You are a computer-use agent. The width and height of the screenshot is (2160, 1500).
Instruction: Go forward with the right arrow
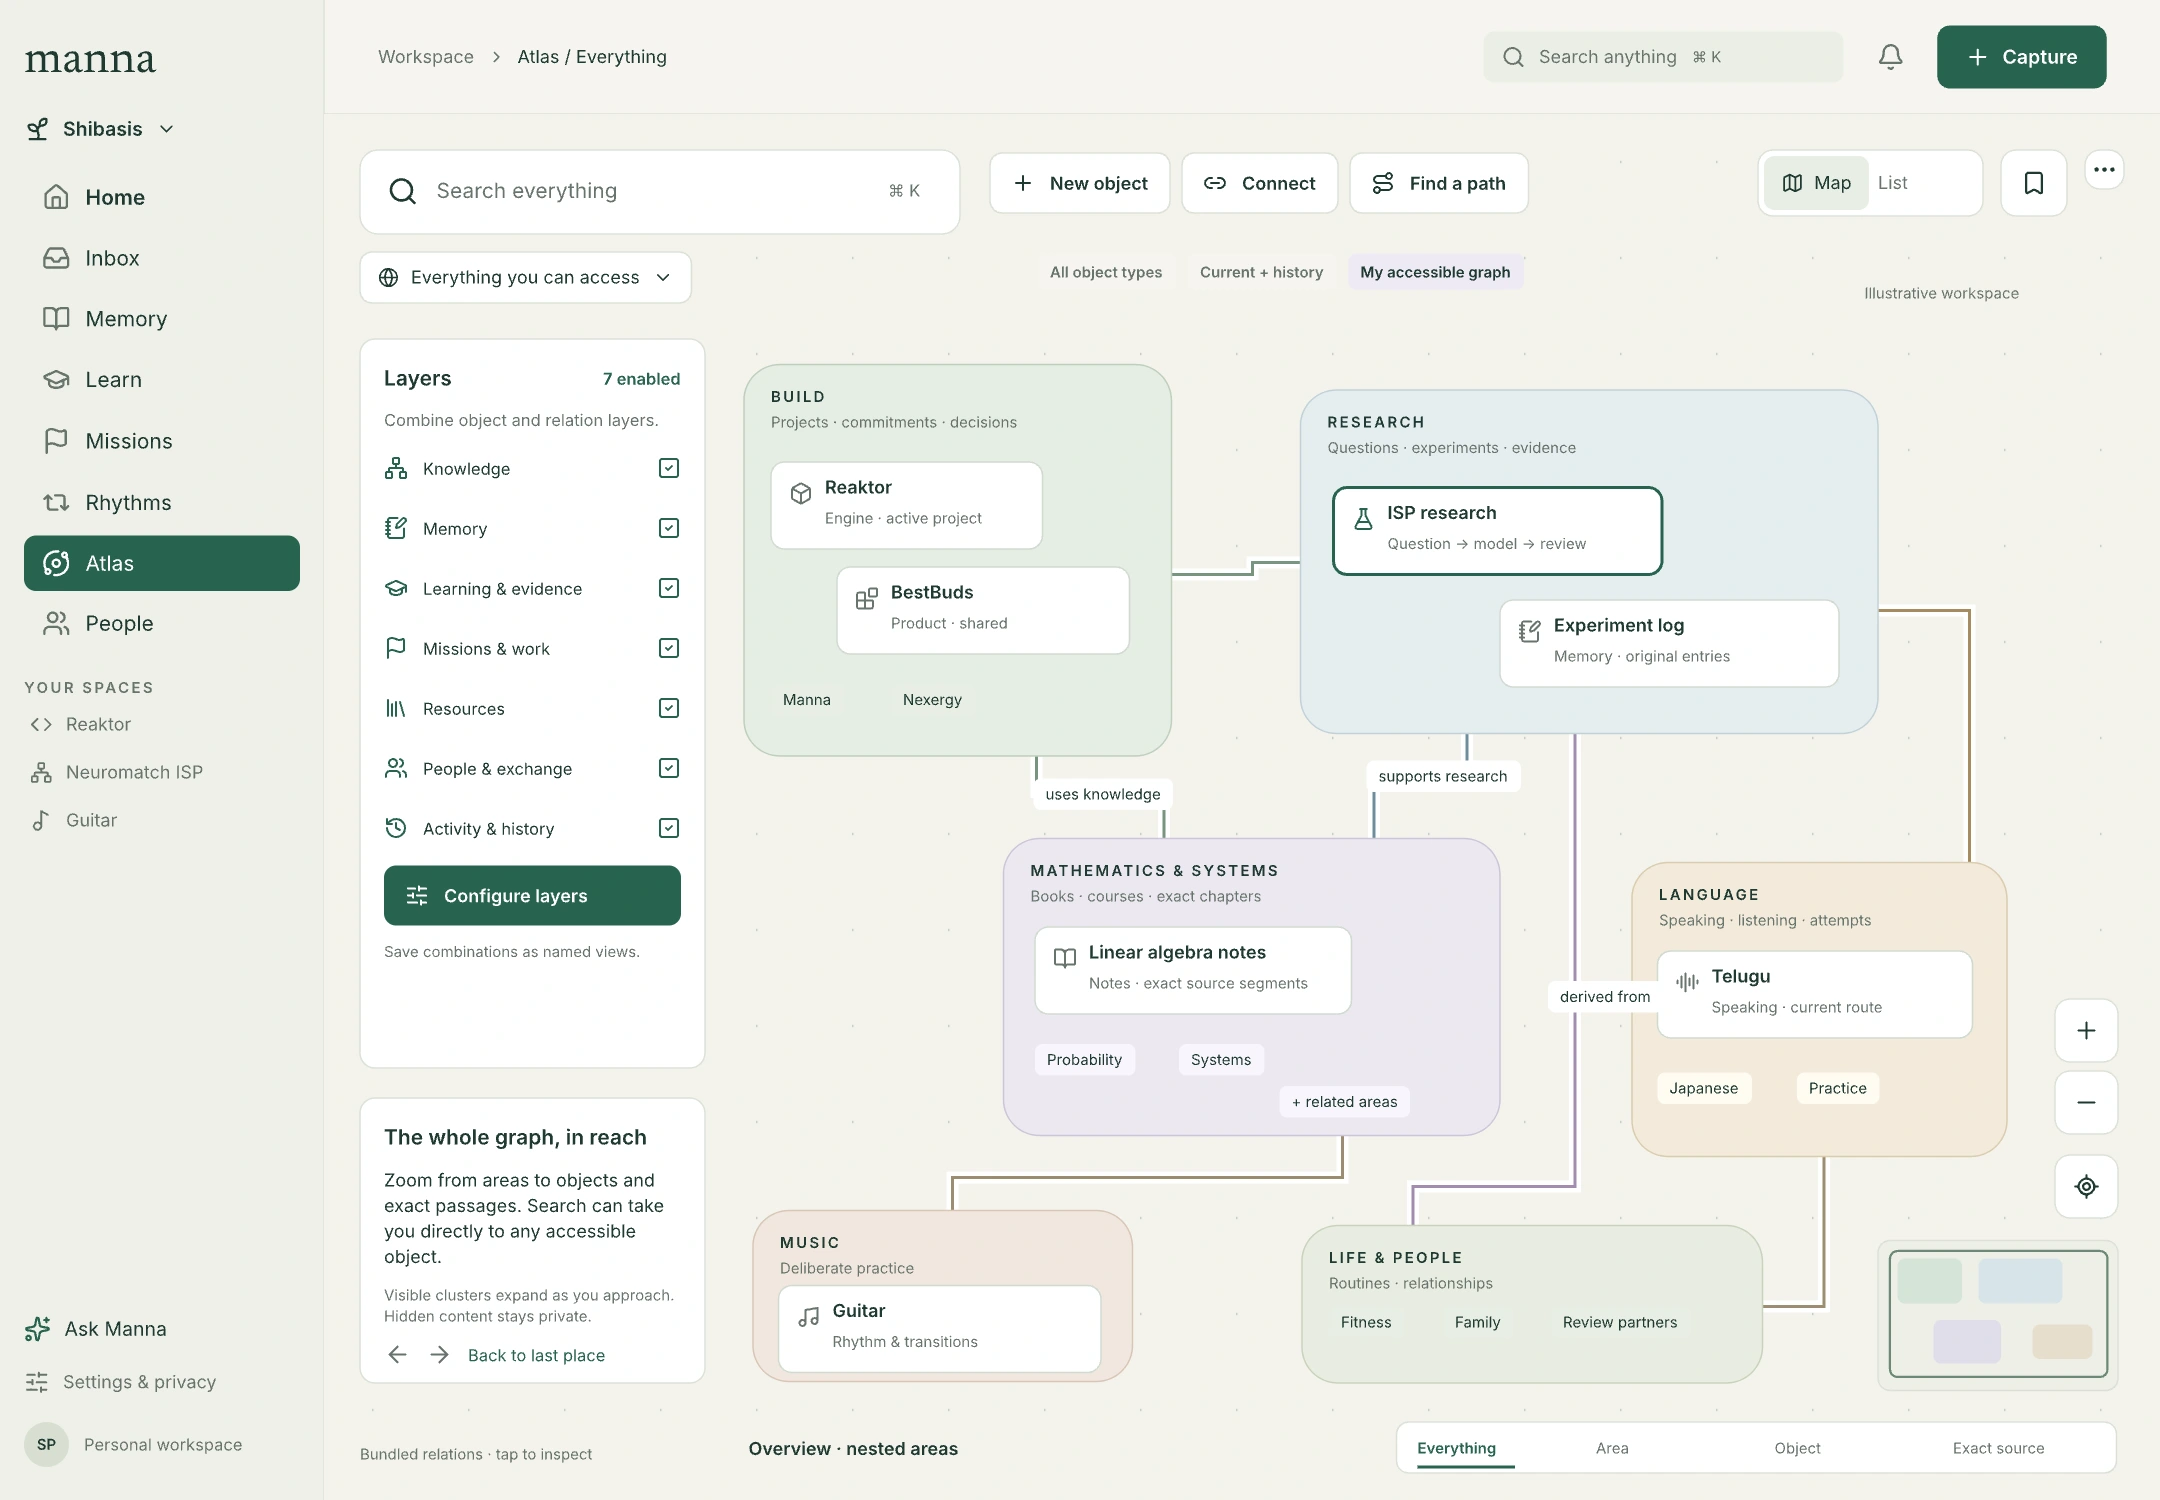pos(439,1355)
